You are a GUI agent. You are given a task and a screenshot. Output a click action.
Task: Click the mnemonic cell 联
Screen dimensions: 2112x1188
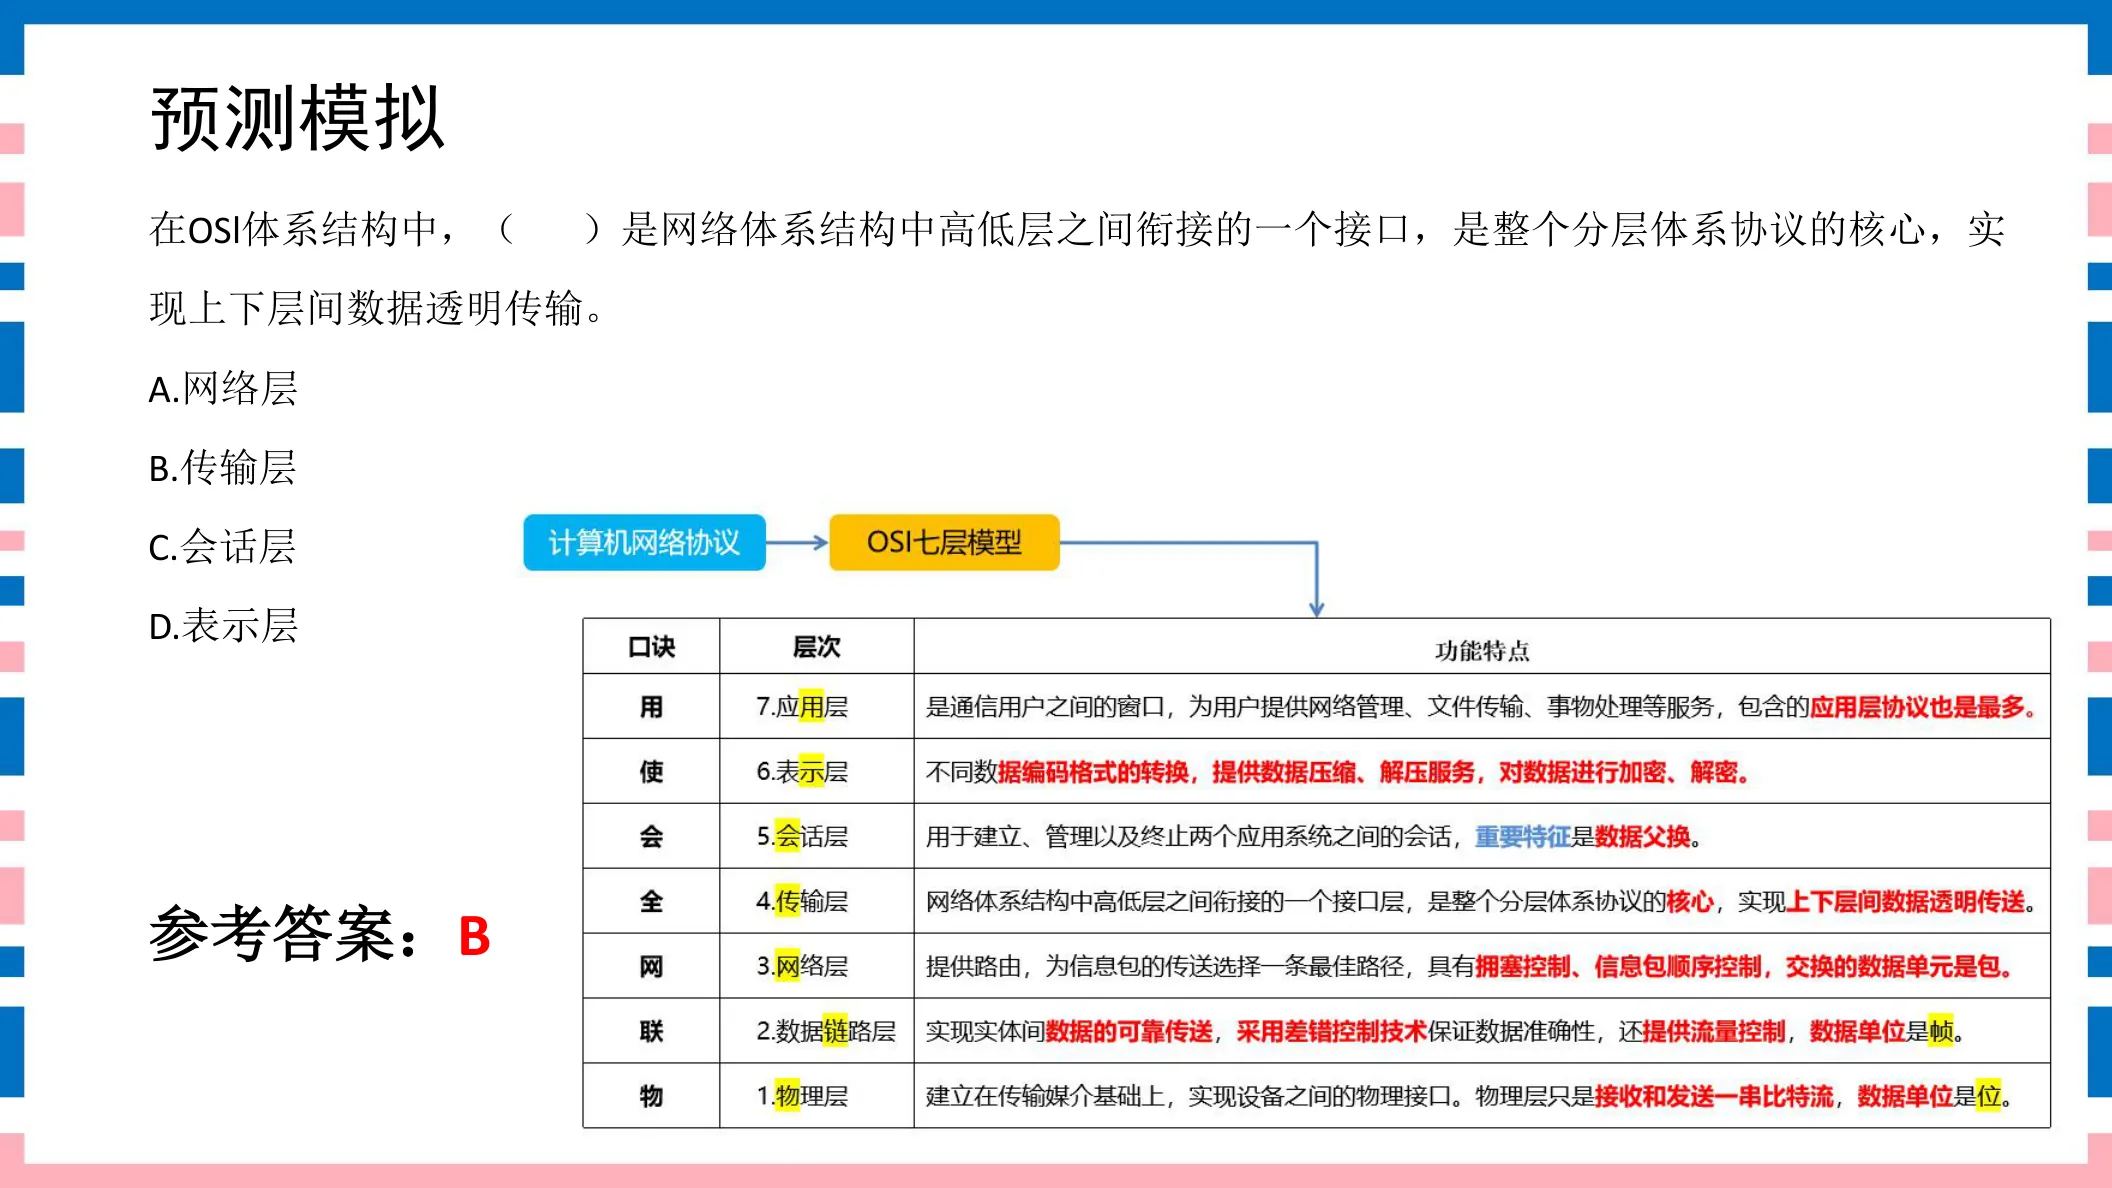pos(651,1031)
